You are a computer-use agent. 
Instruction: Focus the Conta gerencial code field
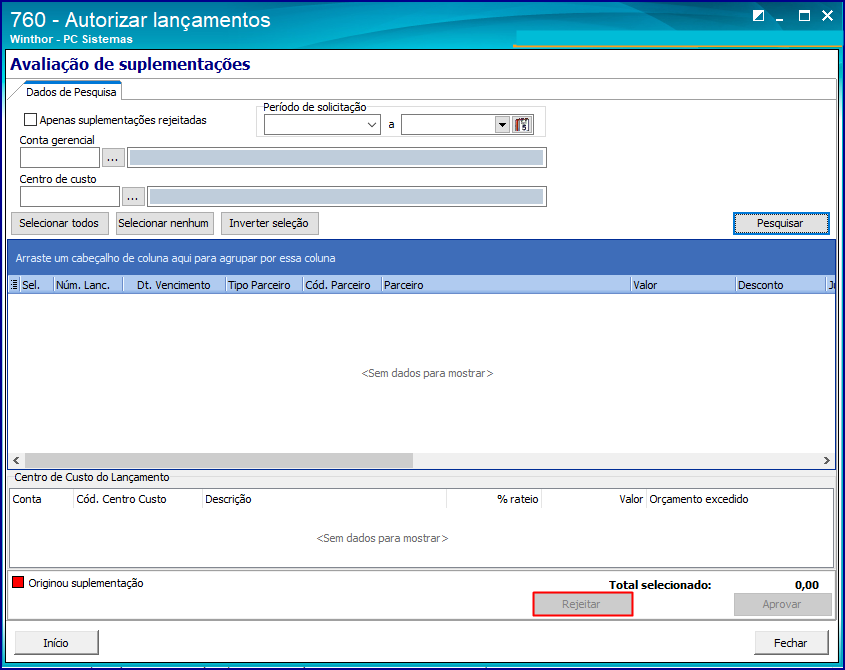point(60,158)
